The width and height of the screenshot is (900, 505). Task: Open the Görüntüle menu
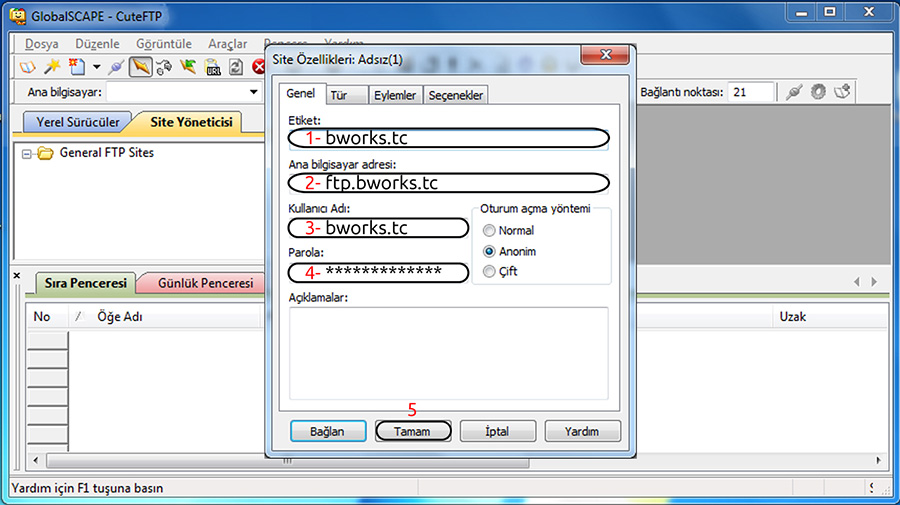coord(164,44)
